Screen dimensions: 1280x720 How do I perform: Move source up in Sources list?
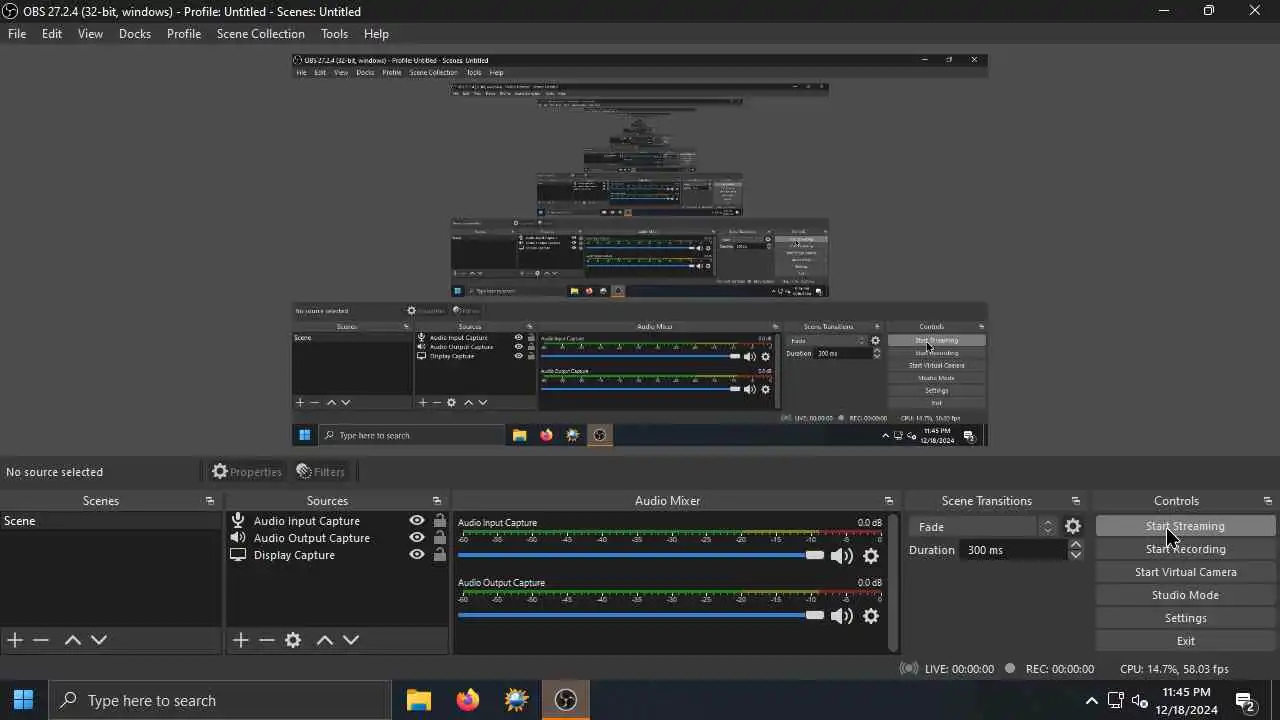pyautogui.click(x=325, y=640)
